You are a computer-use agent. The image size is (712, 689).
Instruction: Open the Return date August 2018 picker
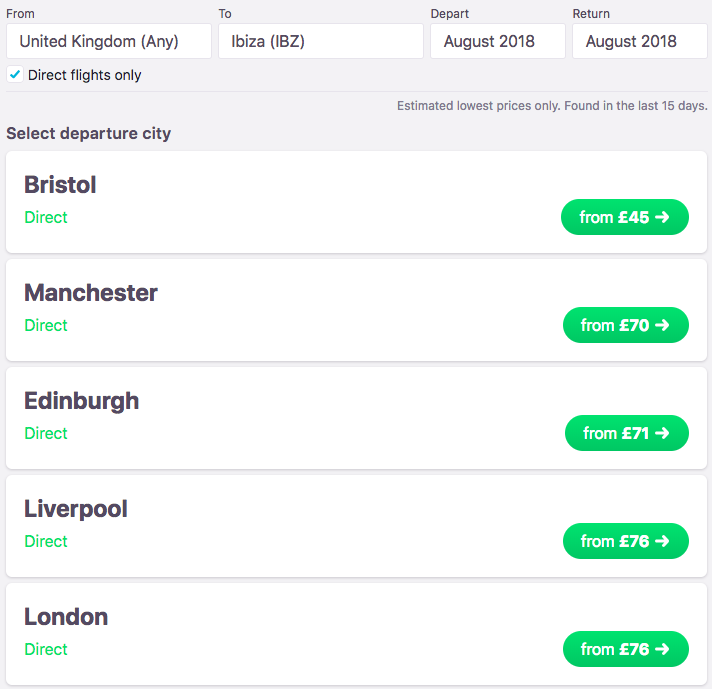[x=639, y=41]
